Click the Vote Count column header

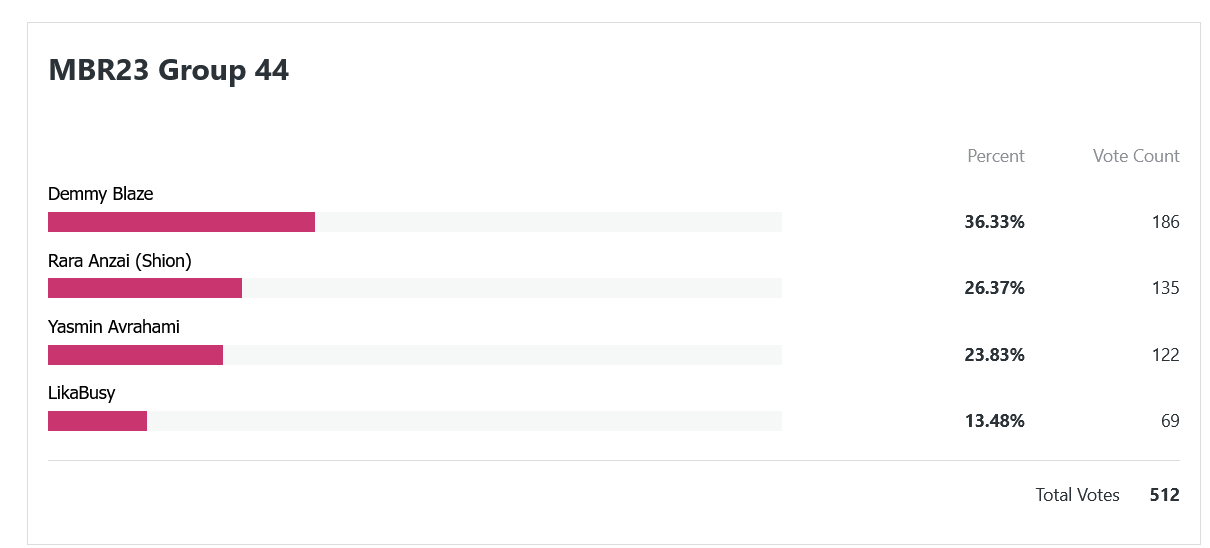1136,156
